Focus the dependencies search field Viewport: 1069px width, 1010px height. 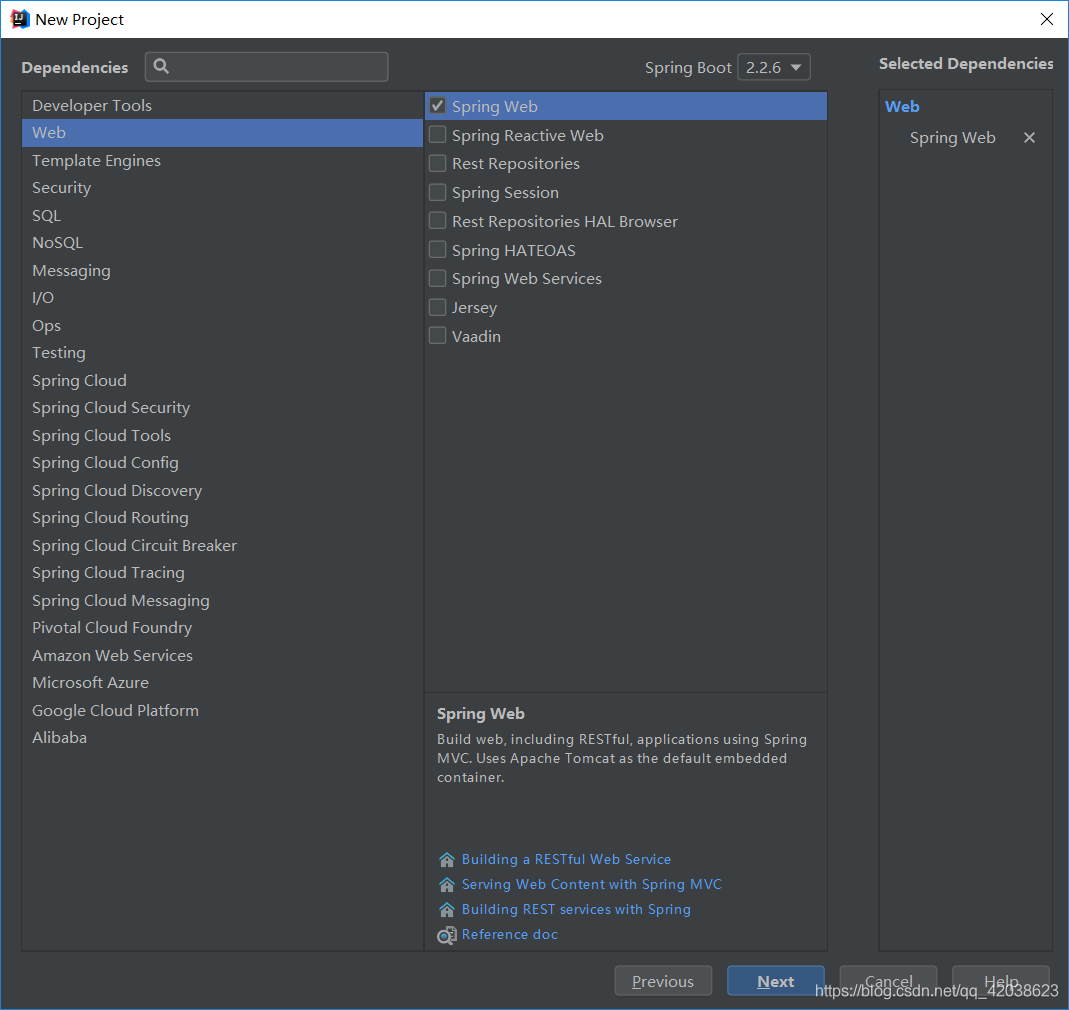click(x=267, y=67)
